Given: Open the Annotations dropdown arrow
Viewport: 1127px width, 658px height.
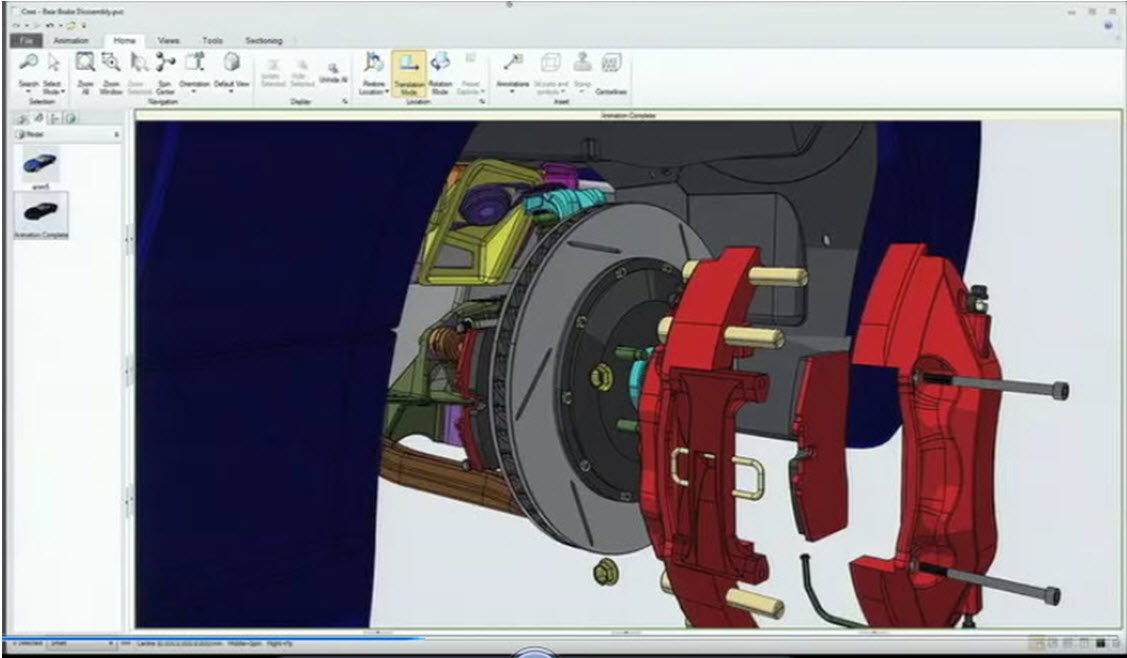Looking at the screenshot, I should (x=512, y=92).
